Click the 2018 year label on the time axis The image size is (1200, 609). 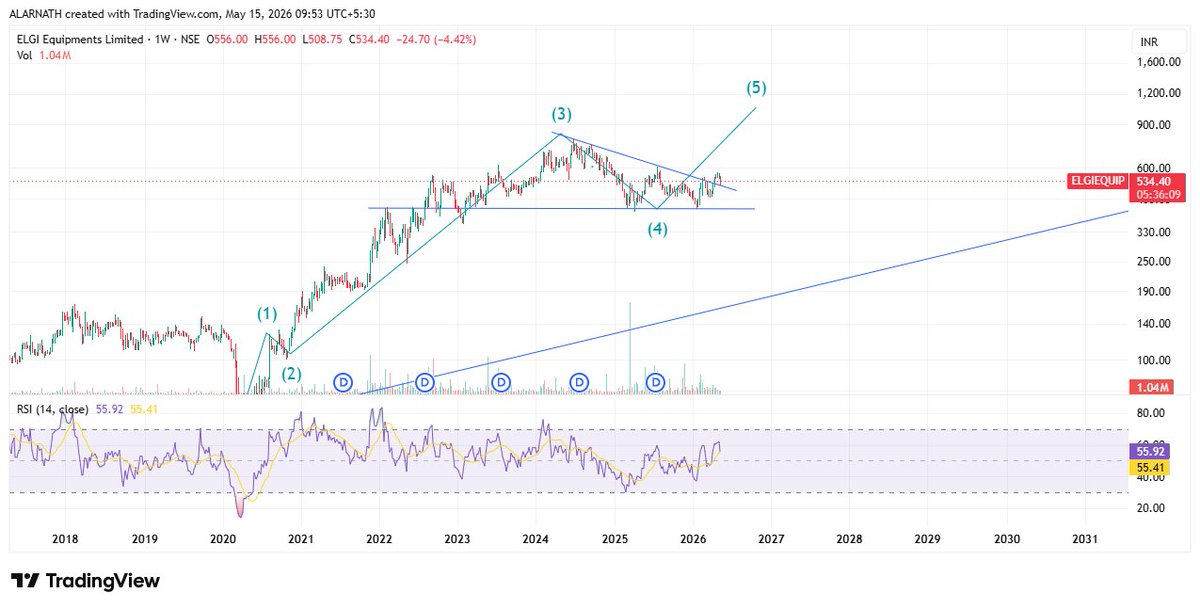(x=65, y=538)
